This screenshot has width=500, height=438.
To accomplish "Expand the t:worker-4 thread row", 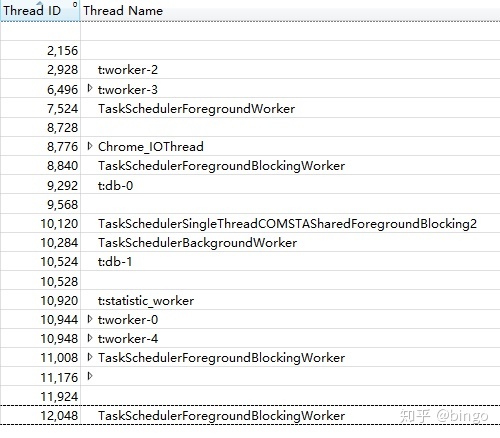I will (x=90, y=338).
